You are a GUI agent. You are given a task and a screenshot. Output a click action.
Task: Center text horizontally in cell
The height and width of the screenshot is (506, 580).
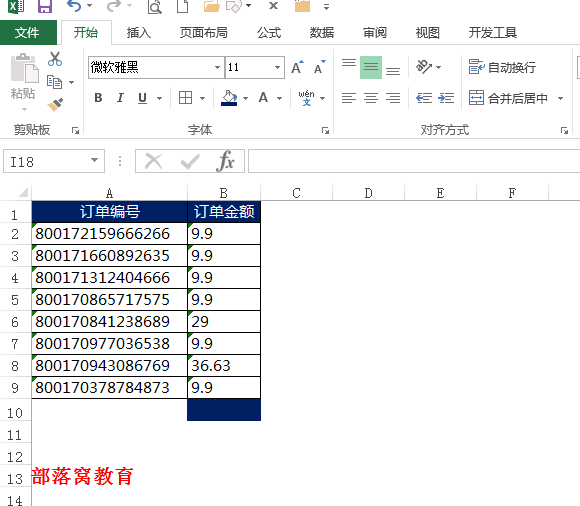[371, 98]
